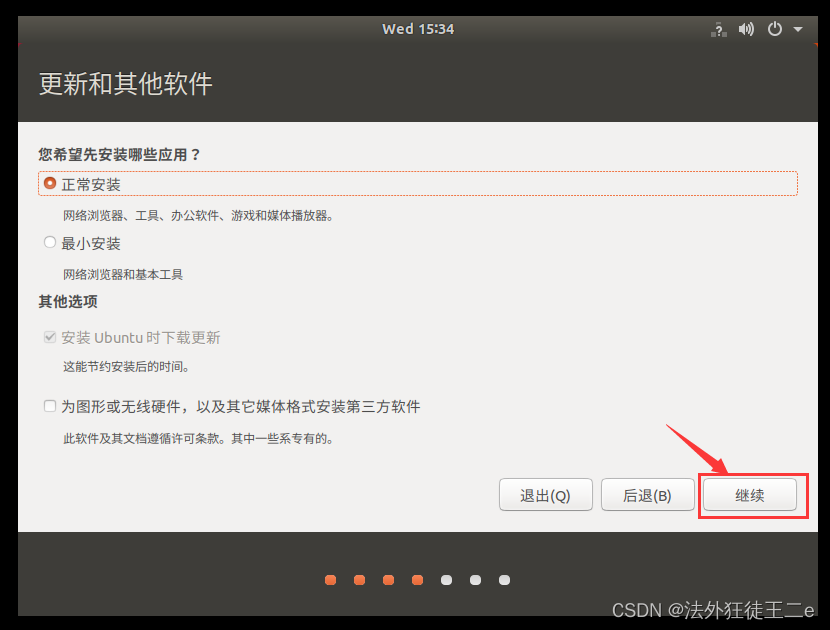Click the first orange progress dot
830x630 pixels.
tap(330, 579)
